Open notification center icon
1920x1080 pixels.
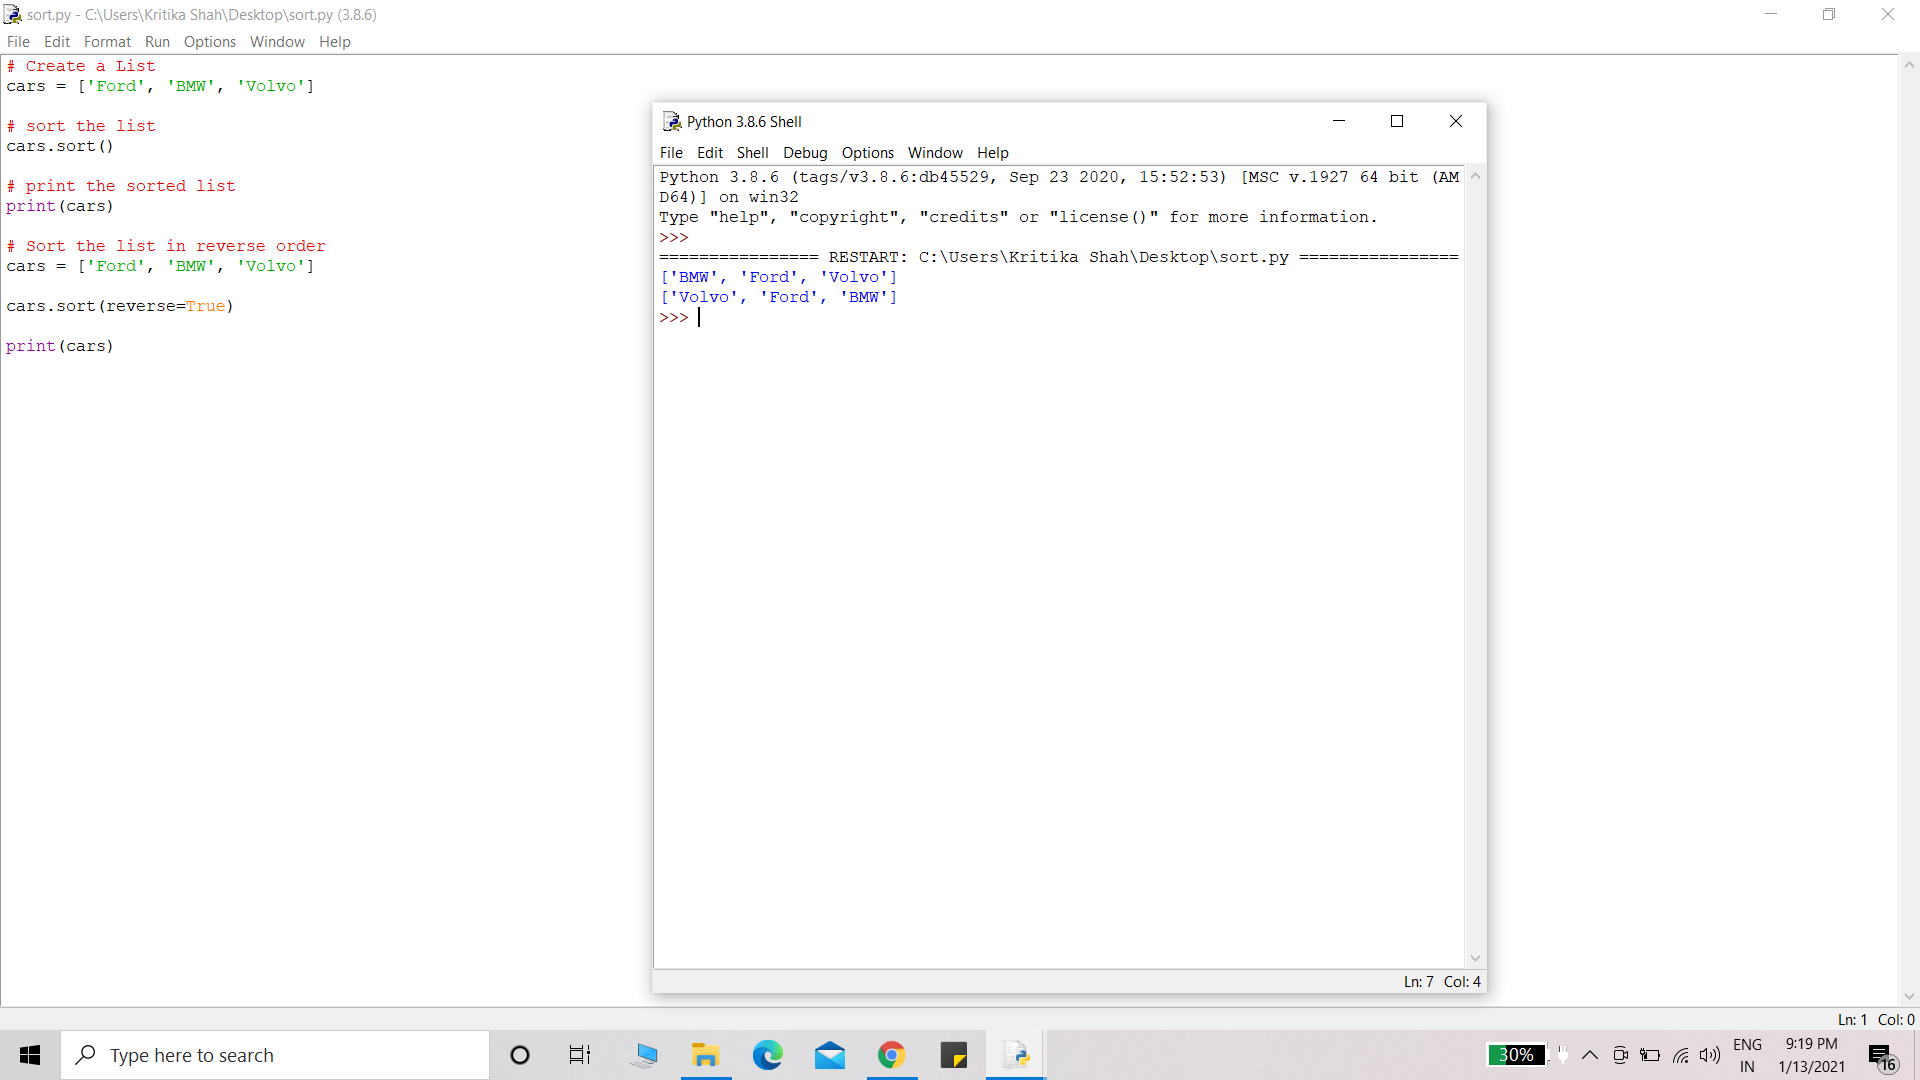[x=1881, y=1055]
